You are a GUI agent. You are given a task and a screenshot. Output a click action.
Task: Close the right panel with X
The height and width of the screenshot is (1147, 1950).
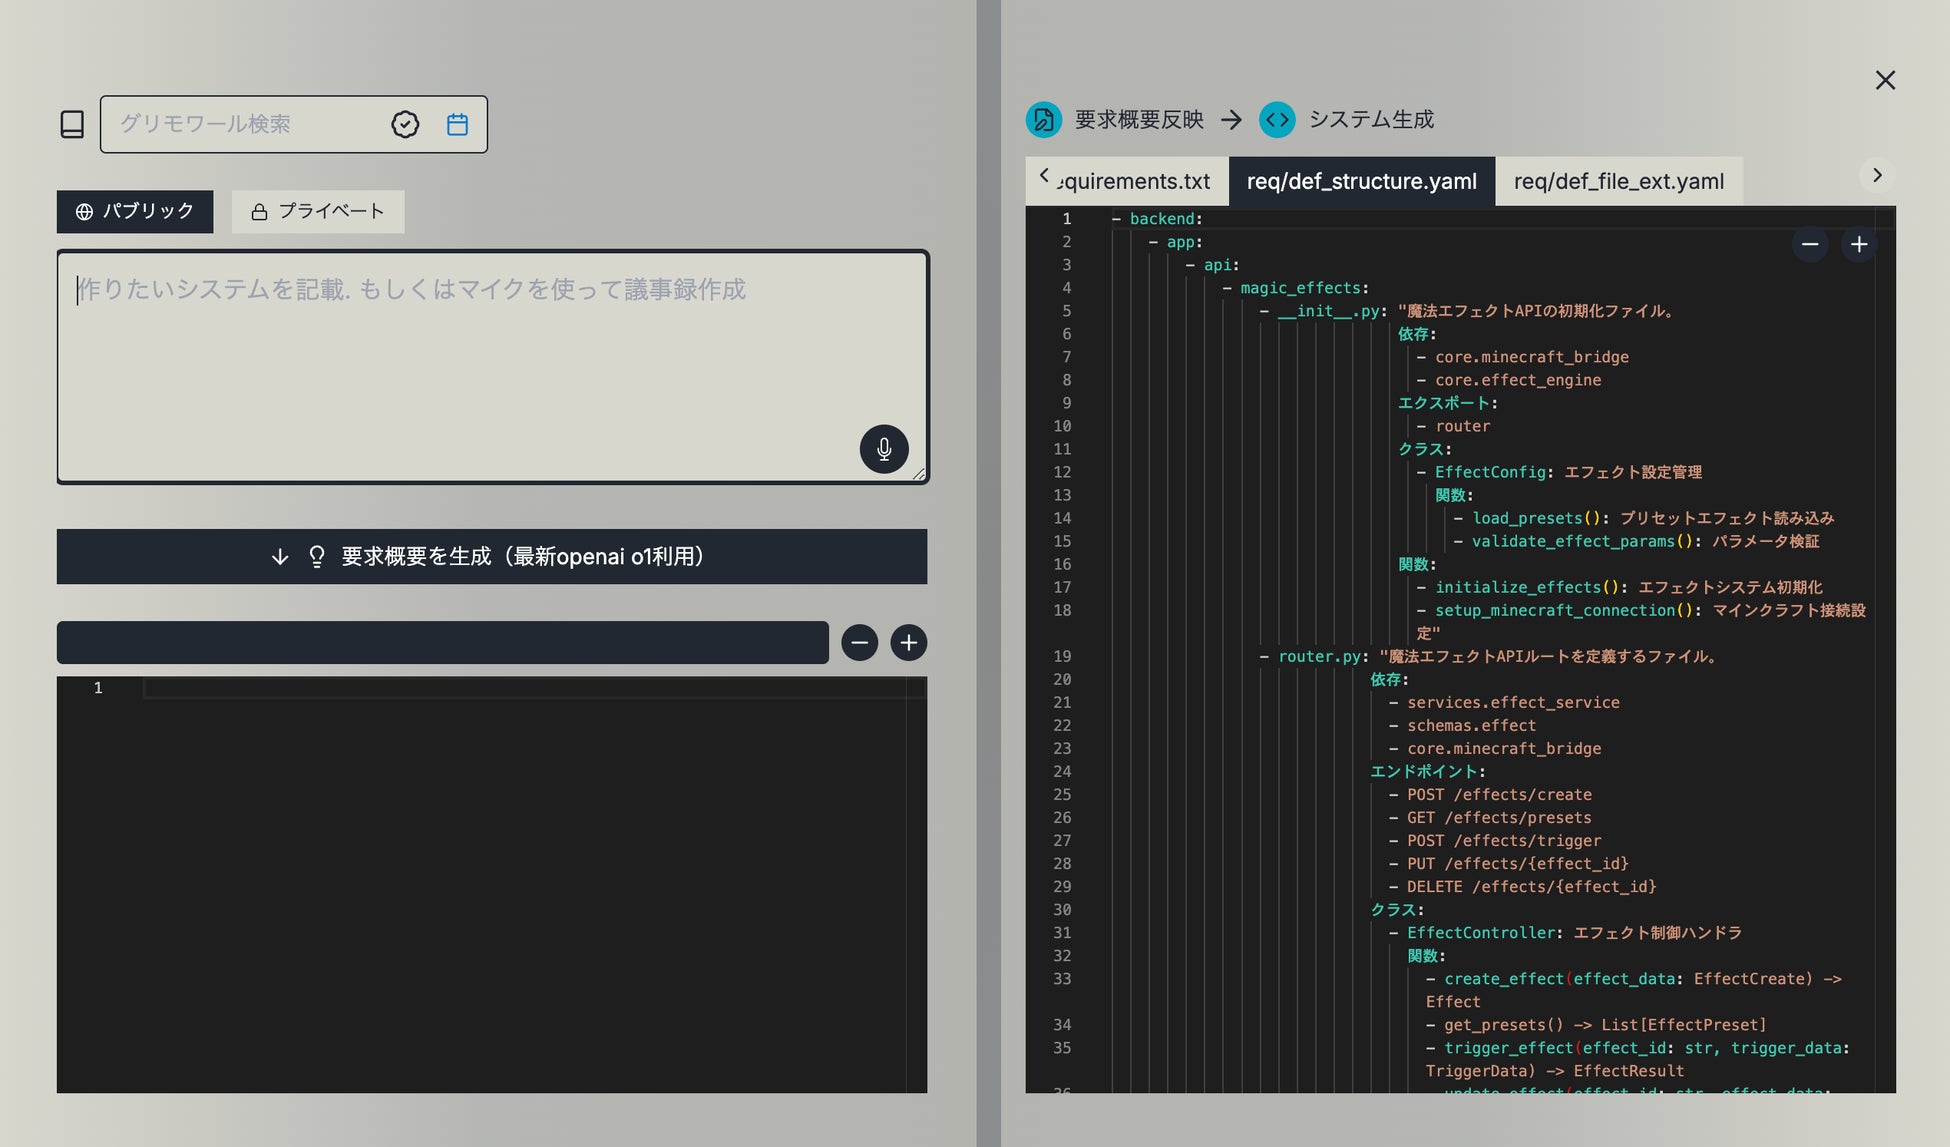pos(1885,80)
